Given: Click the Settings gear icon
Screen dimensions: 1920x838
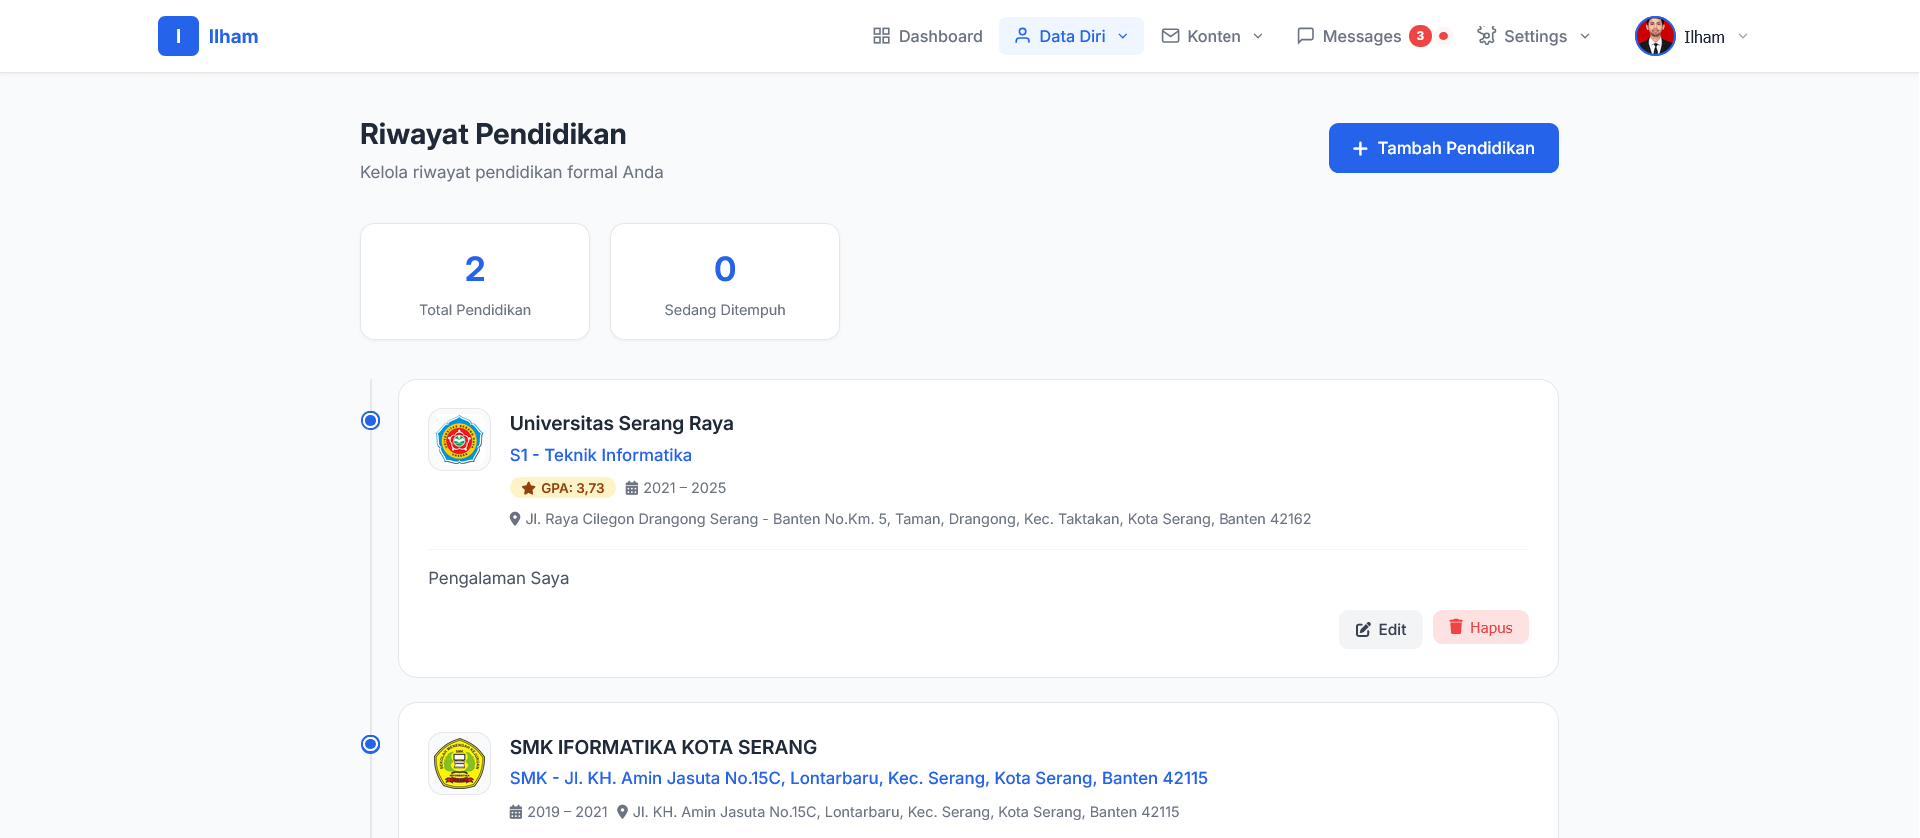Looking at the screenshot, I should [x=1487, y=36].
